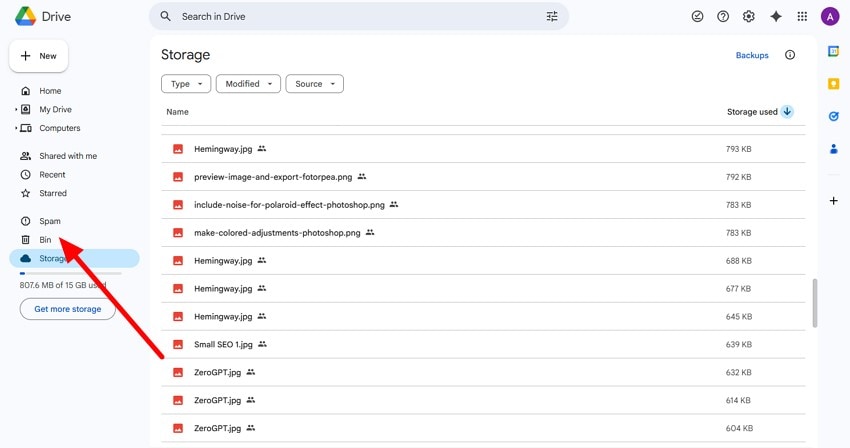Expand My Drive folder tree

tap(16, 109)
